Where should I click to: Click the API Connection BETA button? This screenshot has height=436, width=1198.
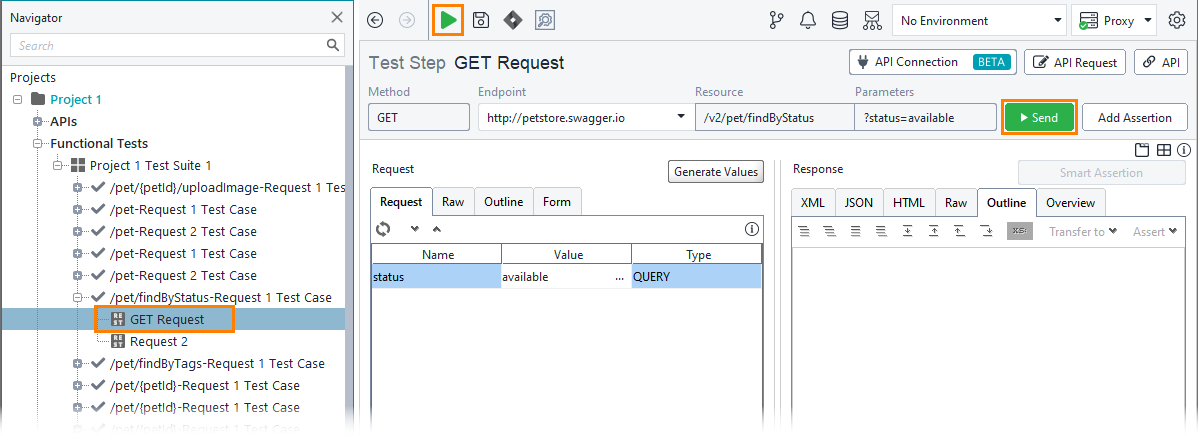(932, 63)
